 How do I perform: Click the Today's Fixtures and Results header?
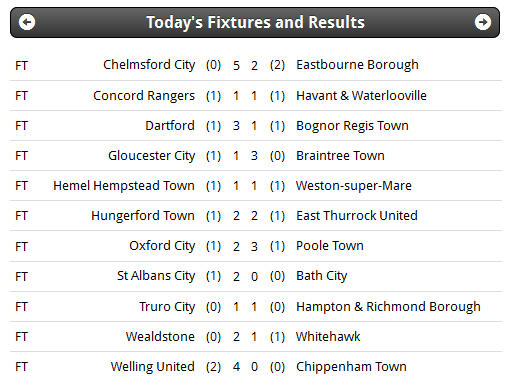[x=255, y=22]
